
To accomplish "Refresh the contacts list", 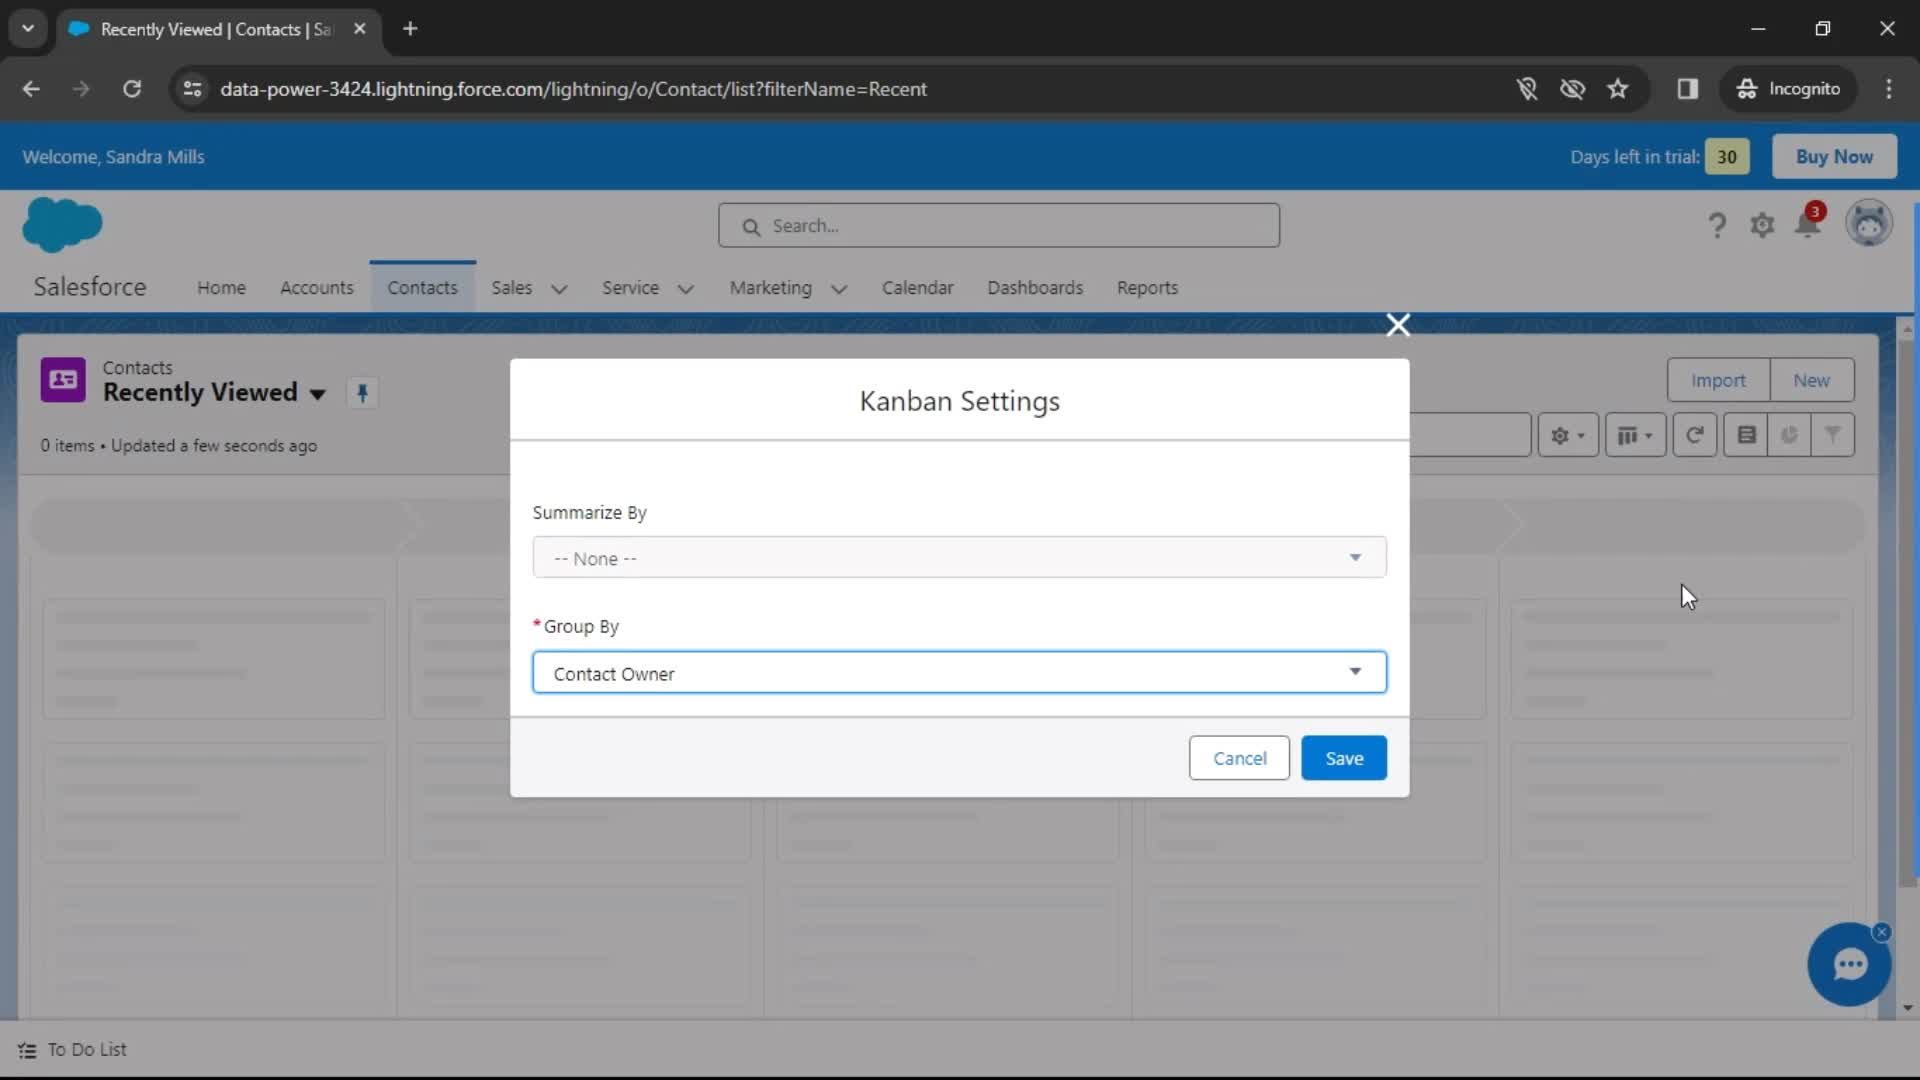I will (x=1694, y=435).
